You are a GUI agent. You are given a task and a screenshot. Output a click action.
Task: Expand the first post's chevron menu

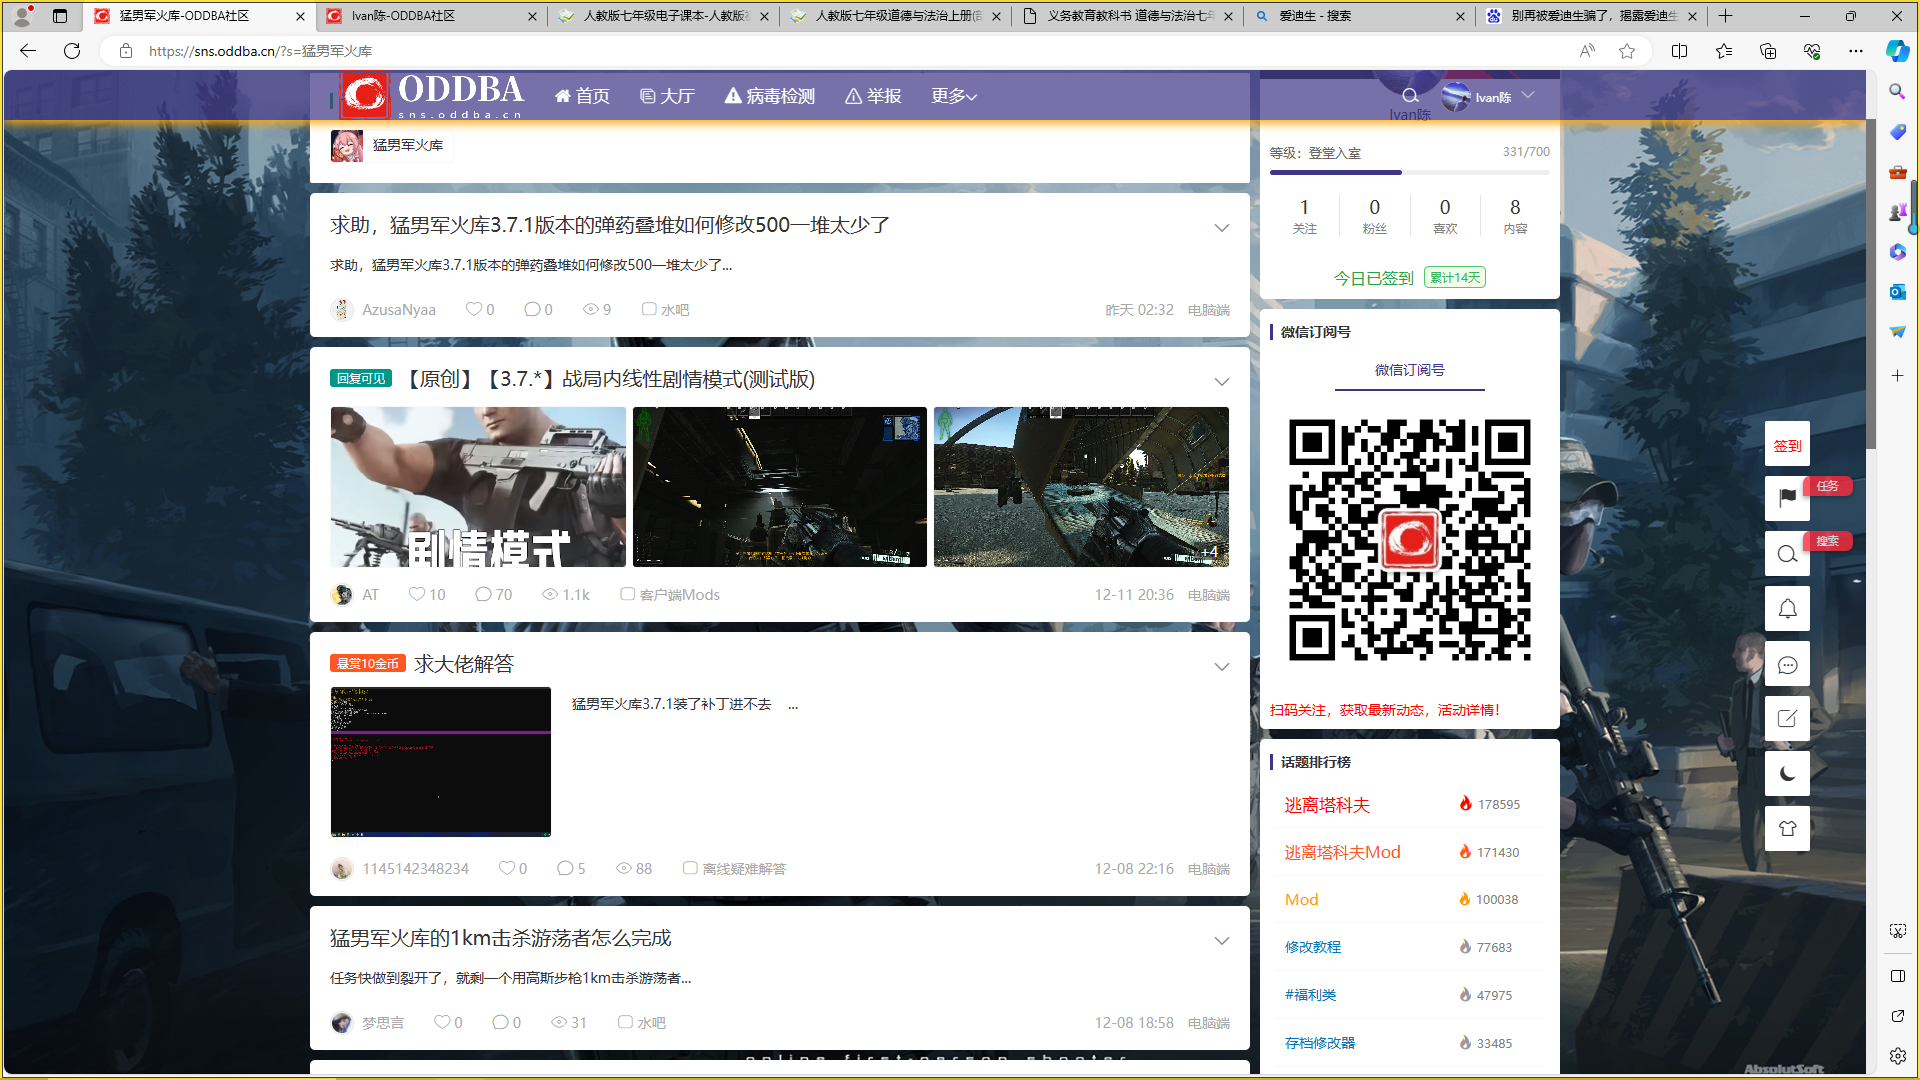pyautogui.click(x=1221, y=228)
